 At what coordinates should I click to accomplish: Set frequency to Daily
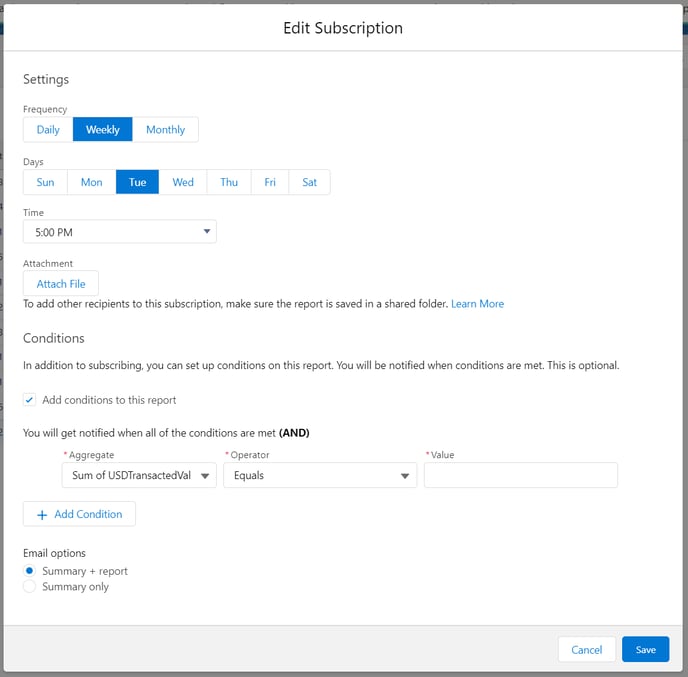48,130
